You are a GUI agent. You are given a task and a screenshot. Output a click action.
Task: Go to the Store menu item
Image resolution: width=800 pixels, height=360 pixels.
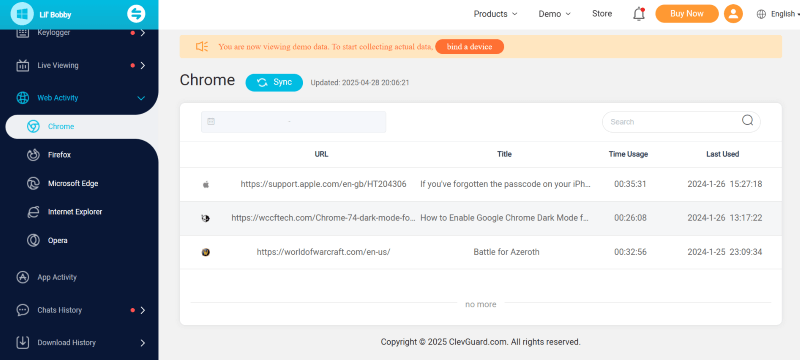tap(602, 14)
